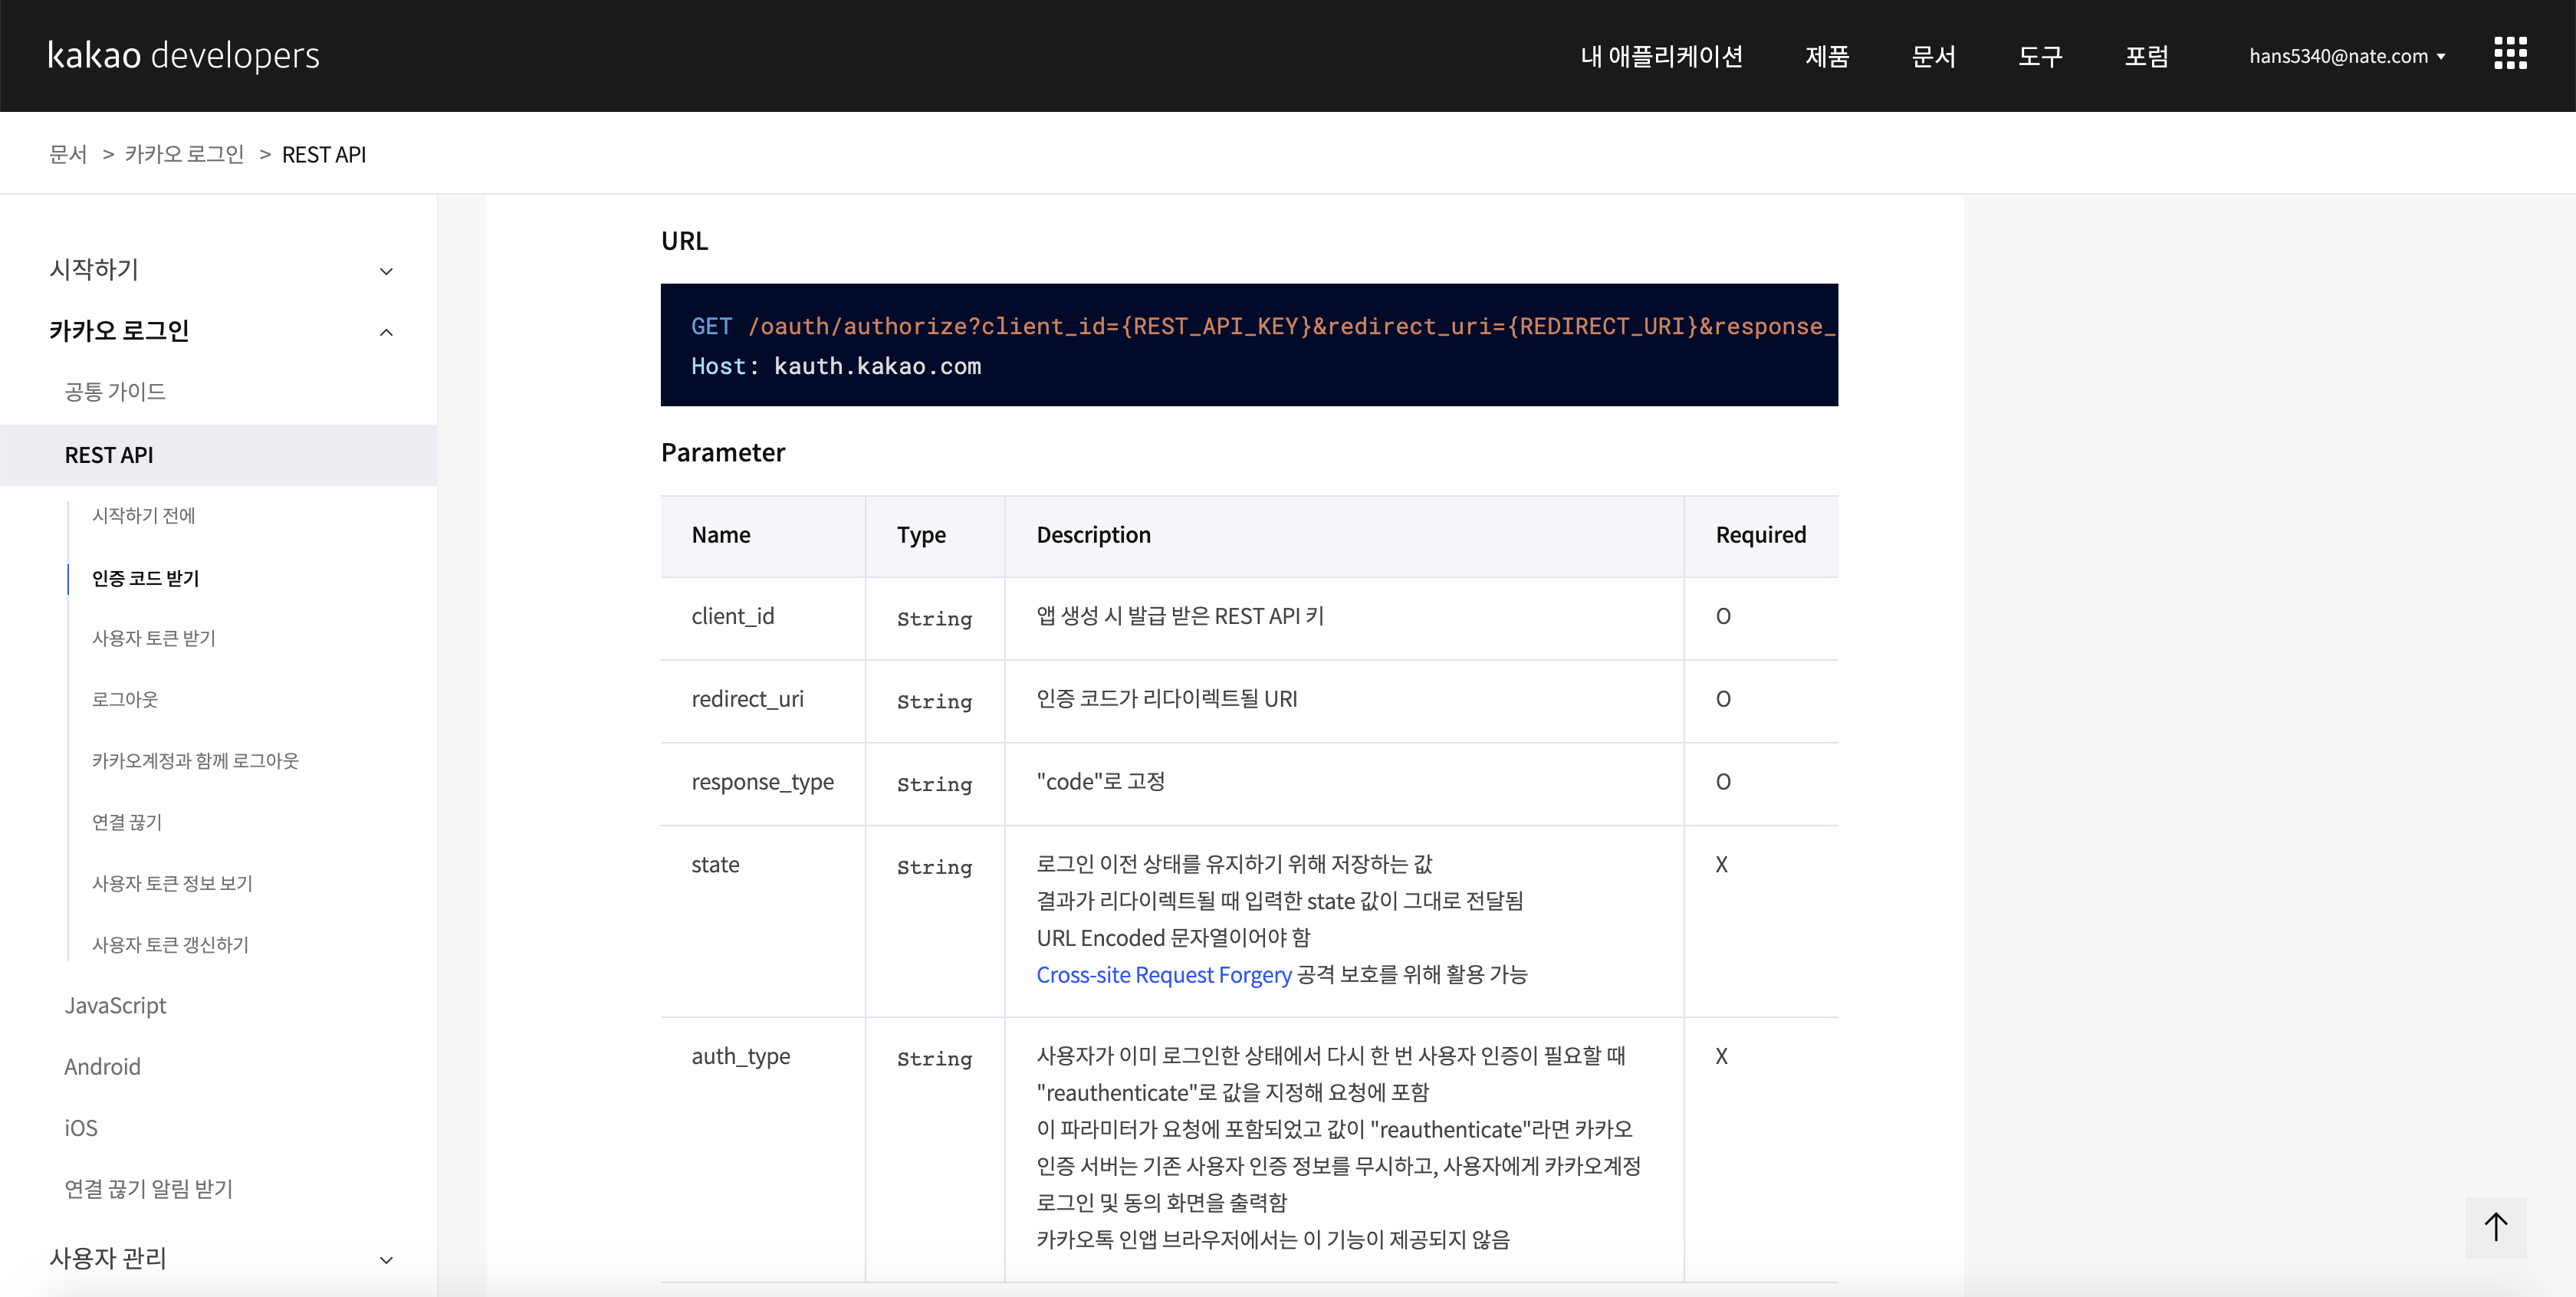Screen dimensions: 2576x1297
Task: Click the Required column header
Action: (x=1761, y=535)
